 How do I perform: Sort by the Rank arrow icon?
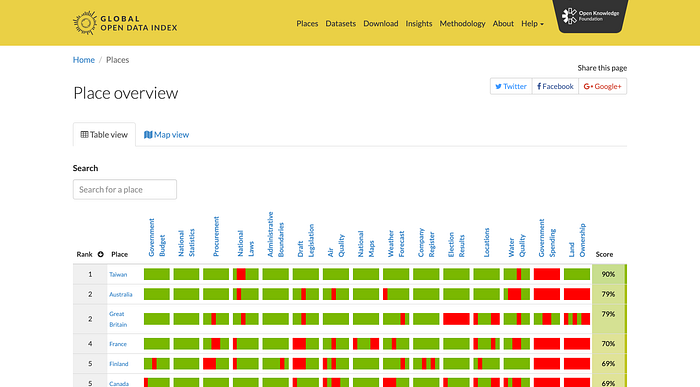tap(100, 254)
